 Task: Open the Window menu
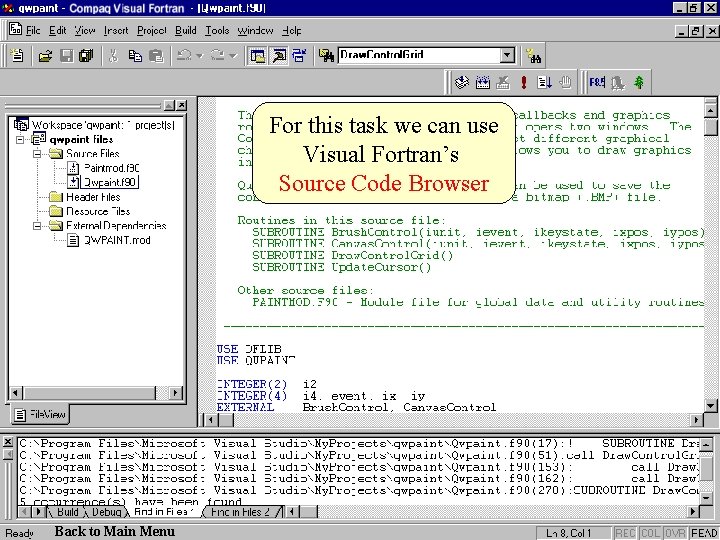[x=255, y=31]
